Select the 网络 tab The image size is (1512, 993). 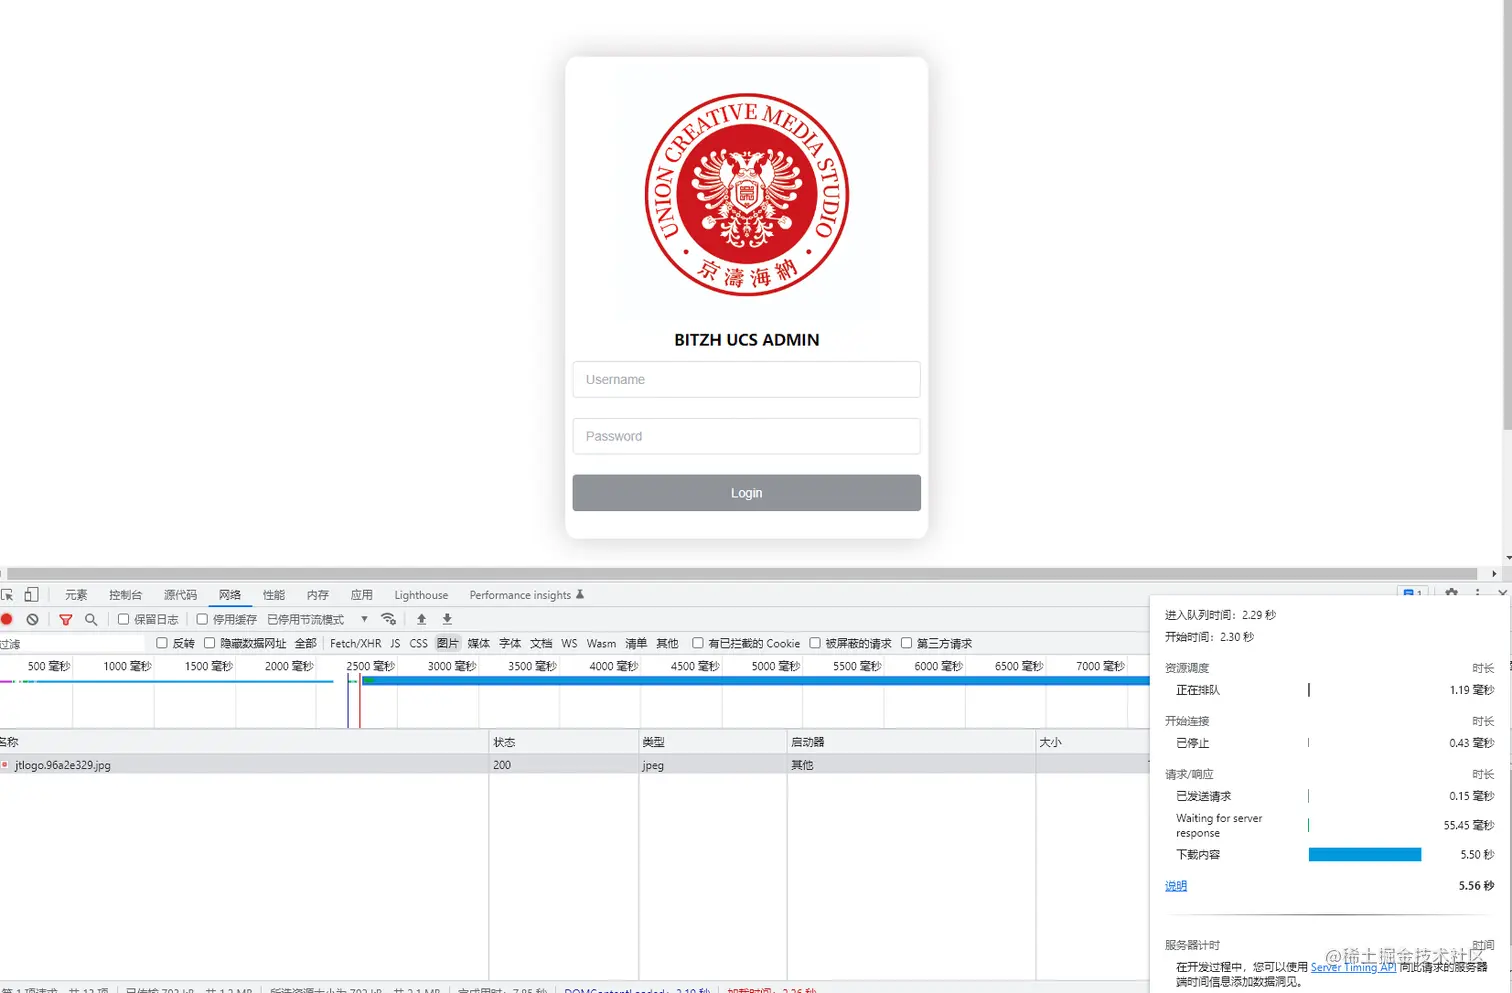(x=230, y=595)
